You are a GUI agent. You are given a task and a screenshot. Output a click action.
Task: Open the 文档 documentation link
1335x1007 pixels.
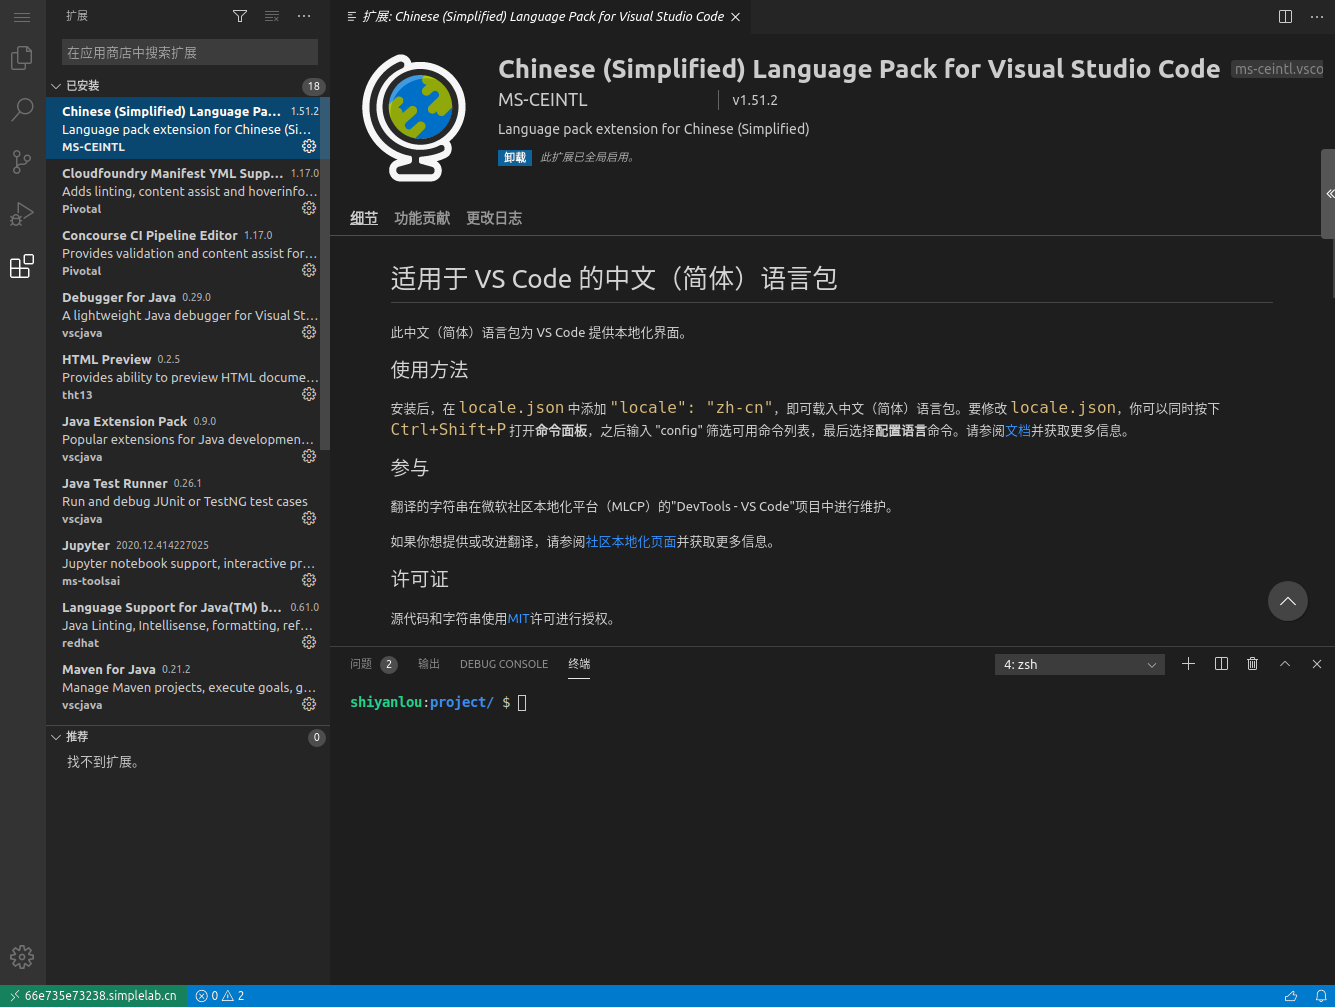pos(1018,431)
